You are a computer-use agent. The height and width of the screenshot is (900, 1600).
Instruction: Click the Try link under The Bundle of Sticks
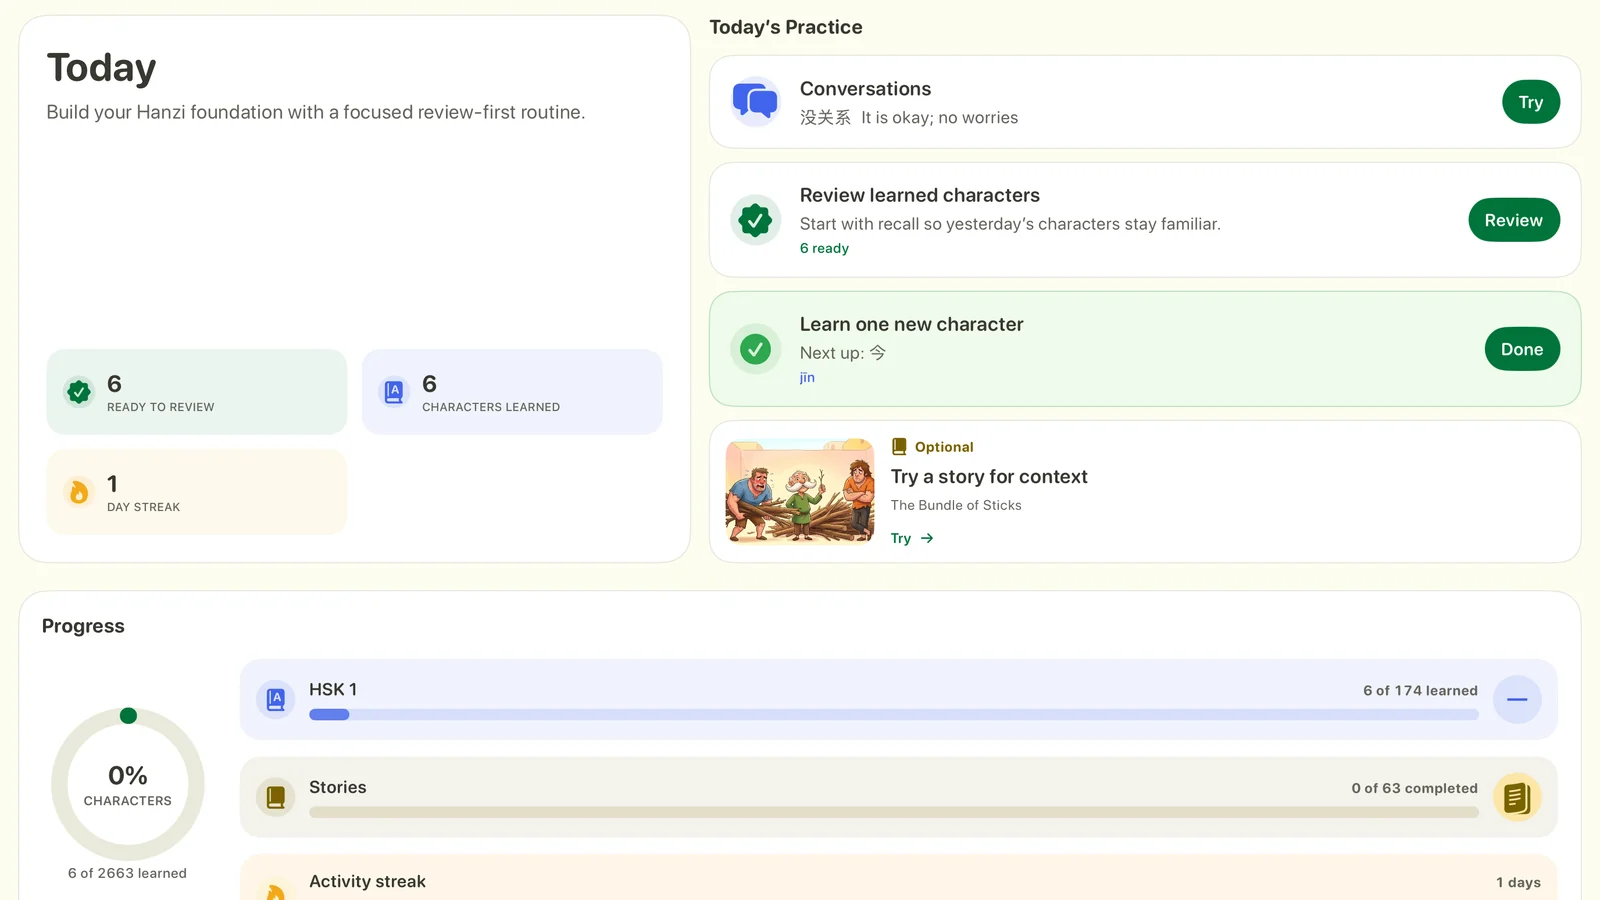901,538
